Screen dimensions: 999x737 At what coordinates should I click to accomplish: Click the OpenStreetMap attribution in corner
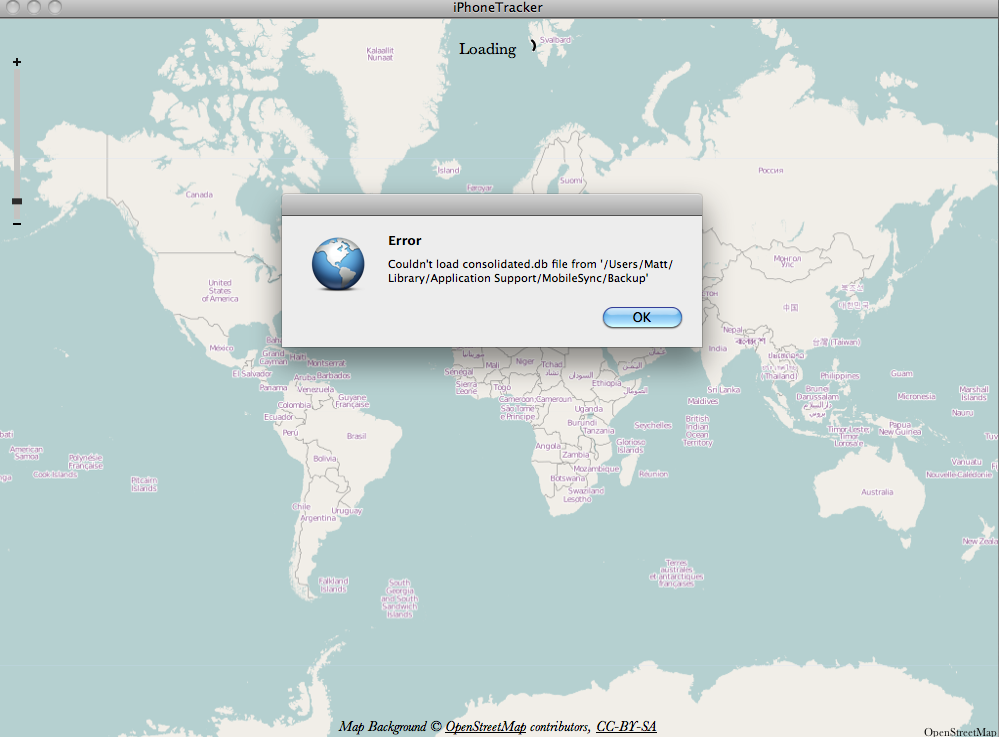pos(961,732)
